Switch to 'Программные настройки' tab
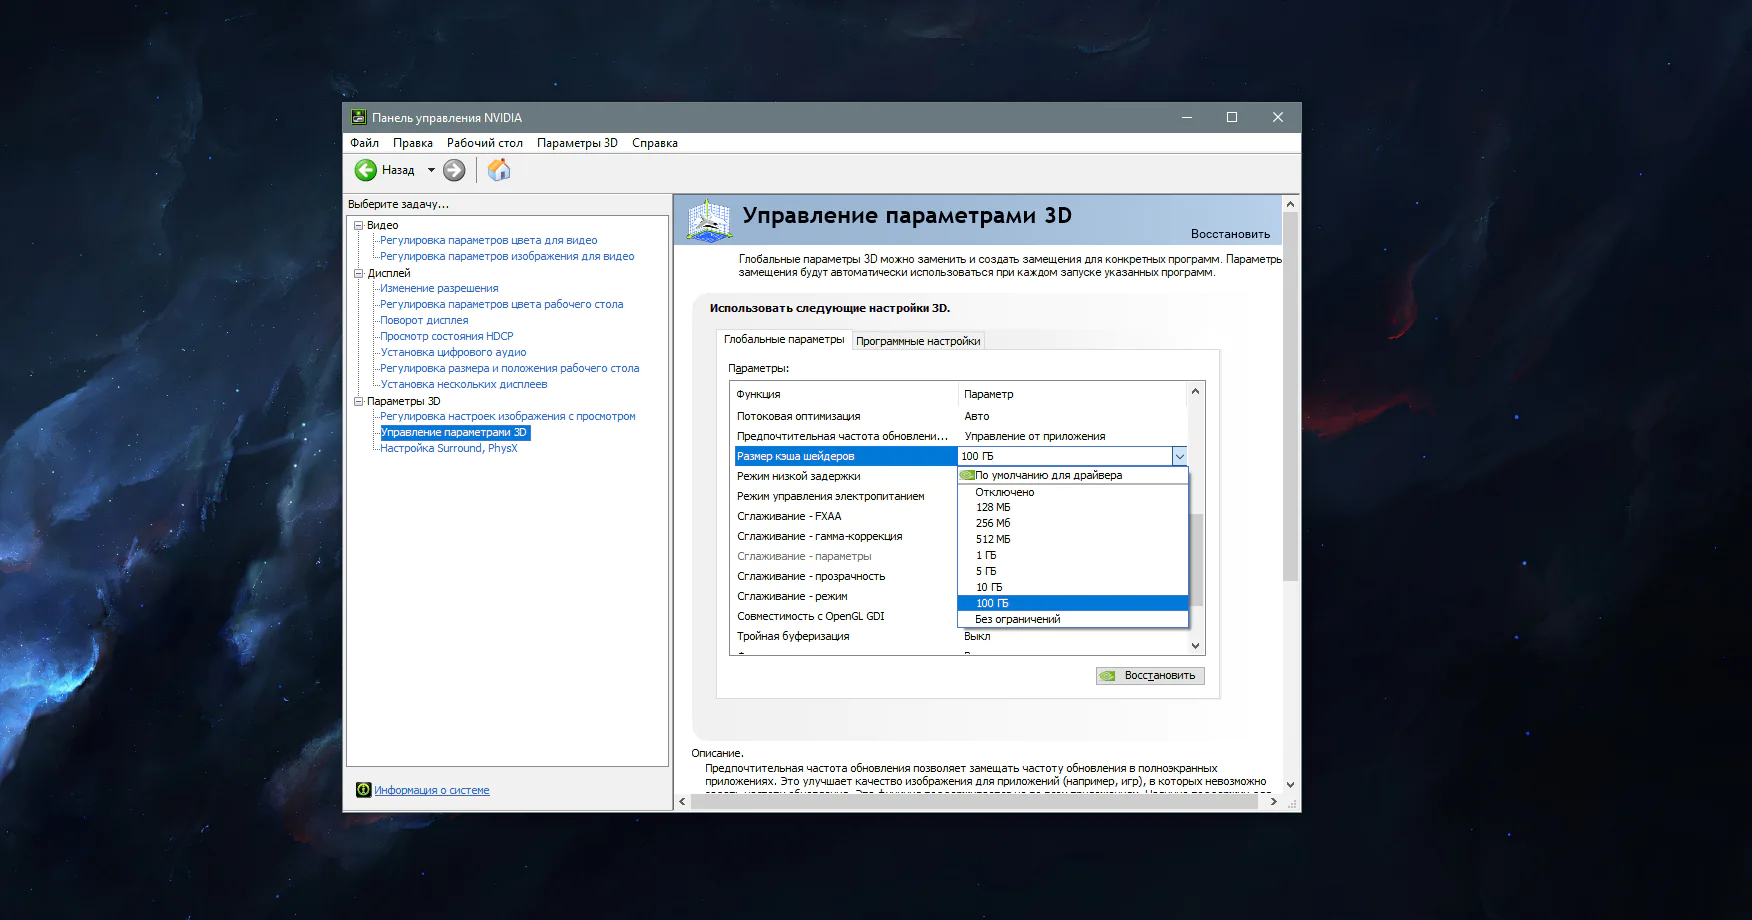Image resolution: width=1752 pixels, height=920 pixels. (x=917, y=341)
